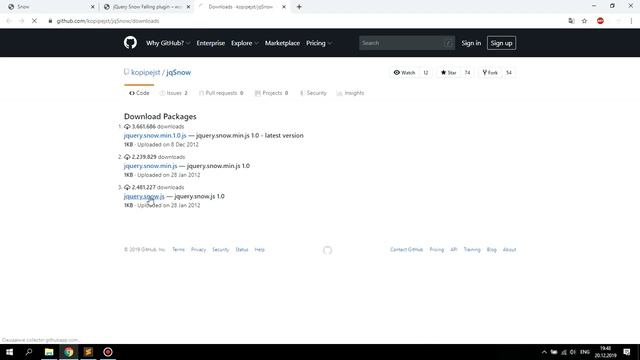The height and width of the screenshot is (360, 640).
Task: Open the footer About link
Action: click(509, 249)
